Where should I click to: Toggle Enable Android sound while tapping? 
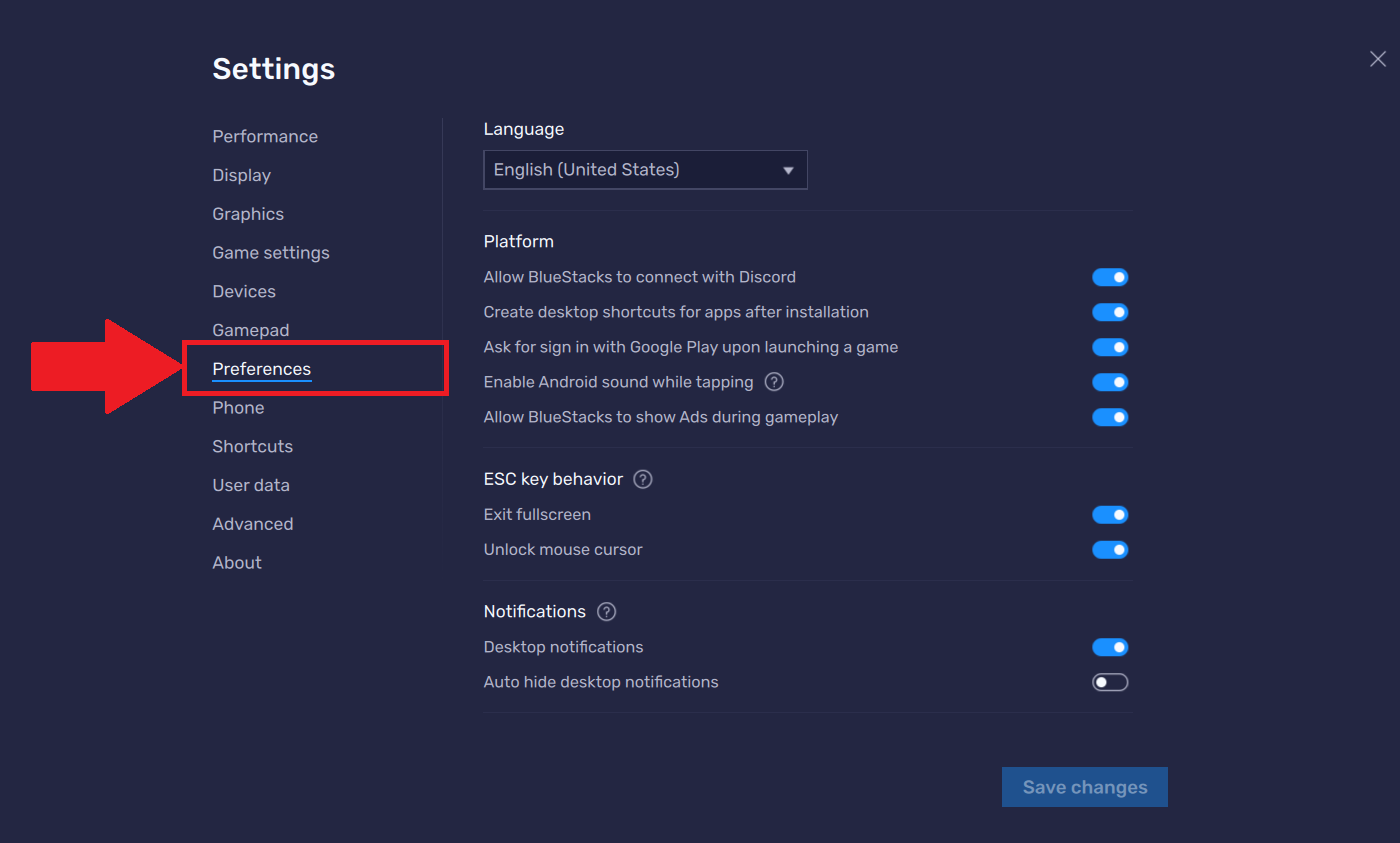pos(1110,382)
